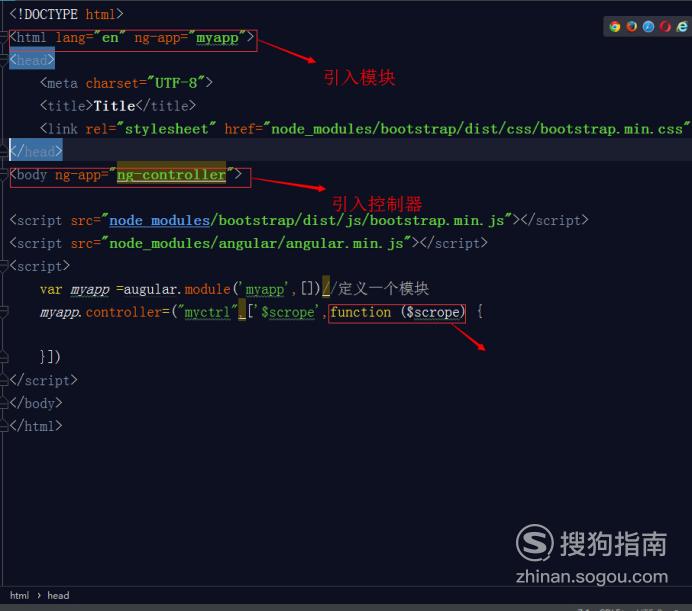This screenshot has width=692, height=611.
Task: Open the page preview in Firefox
Action: click(x=632, y=26)
